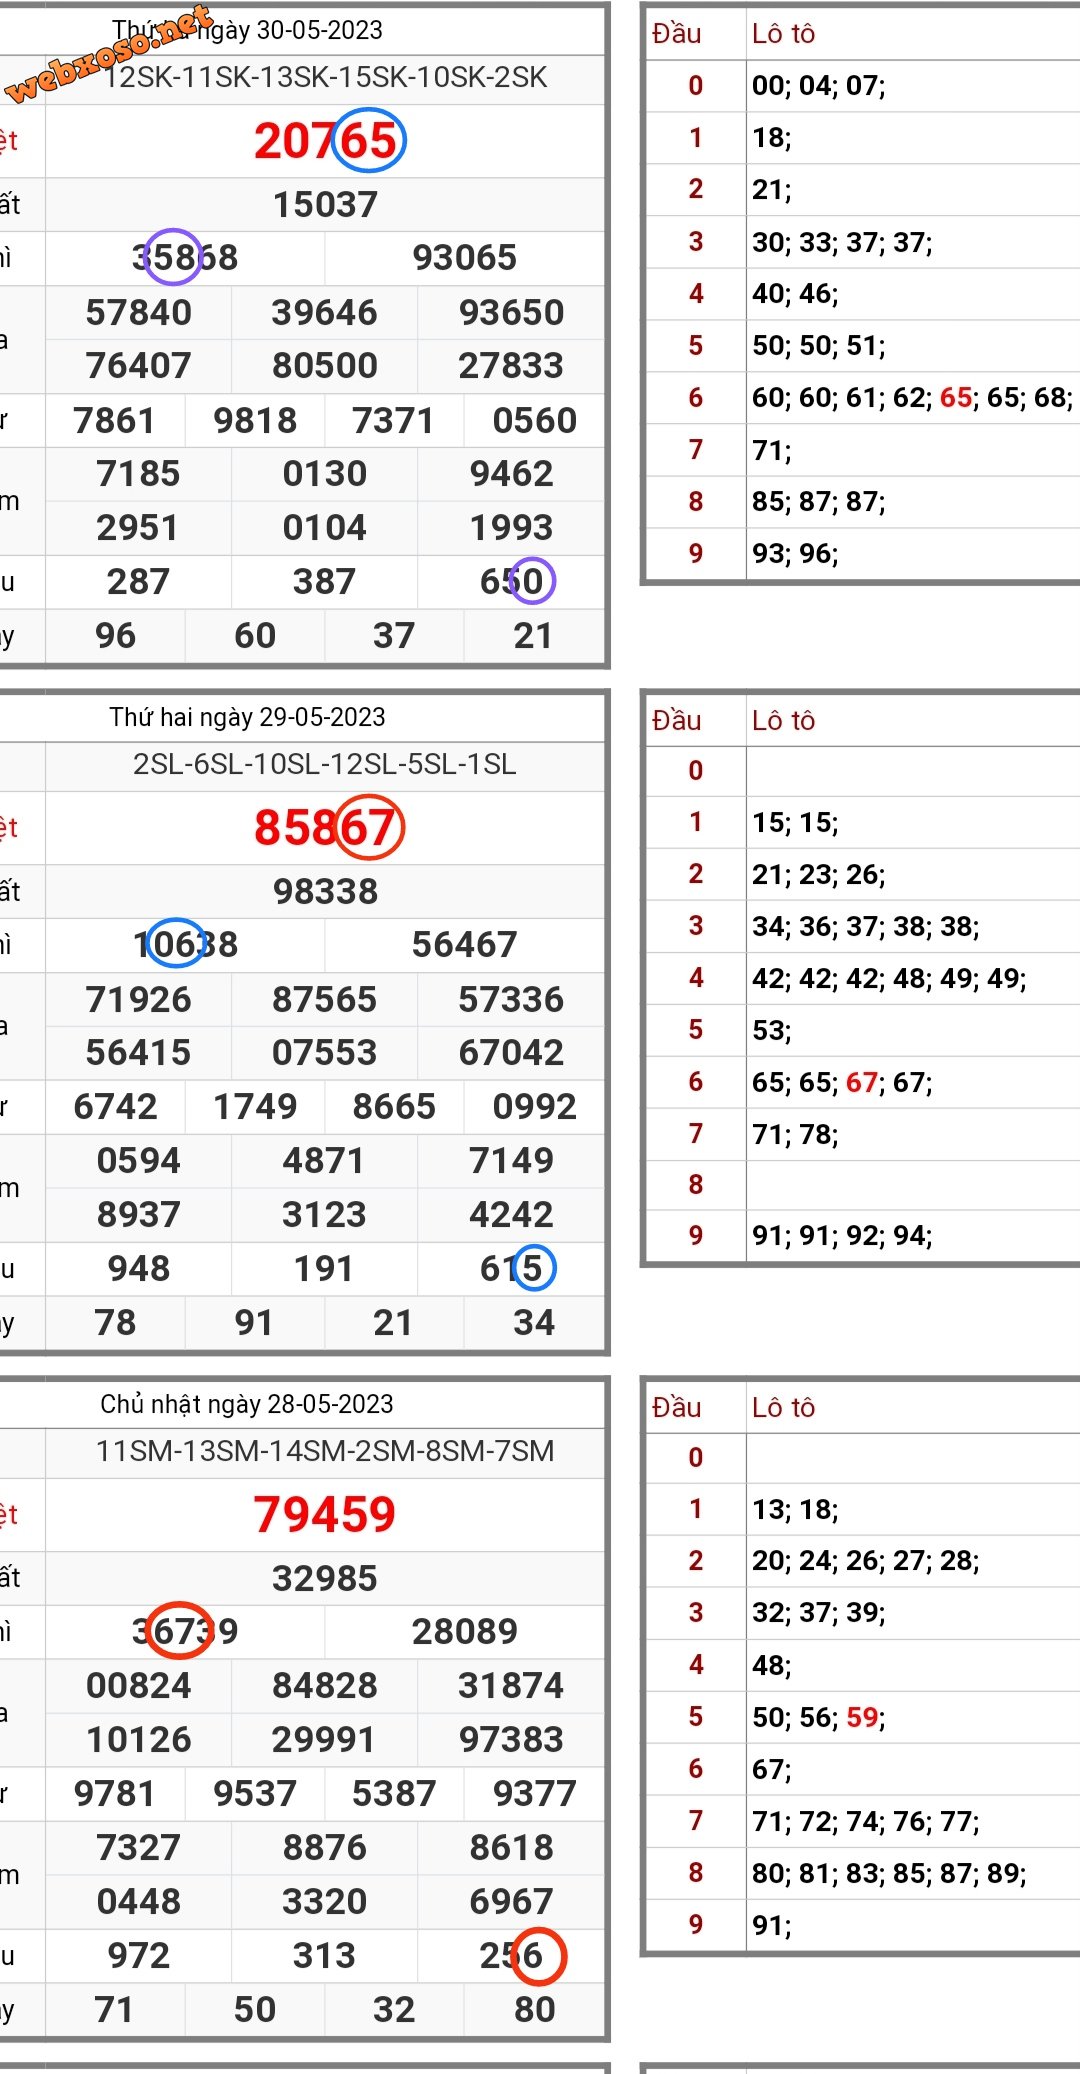Click the code line 12SK-11SK-13SK-15SK-10SK-2SK

coord(326,78)
